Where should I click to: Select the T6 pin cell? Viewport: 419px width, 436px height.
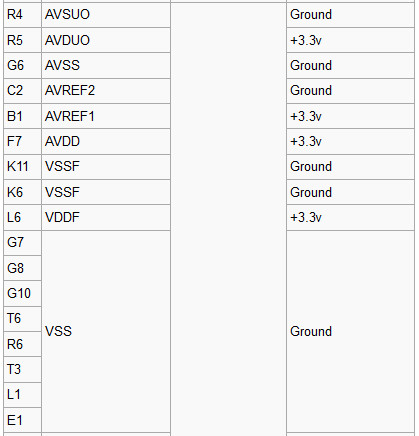pos(22,319)
